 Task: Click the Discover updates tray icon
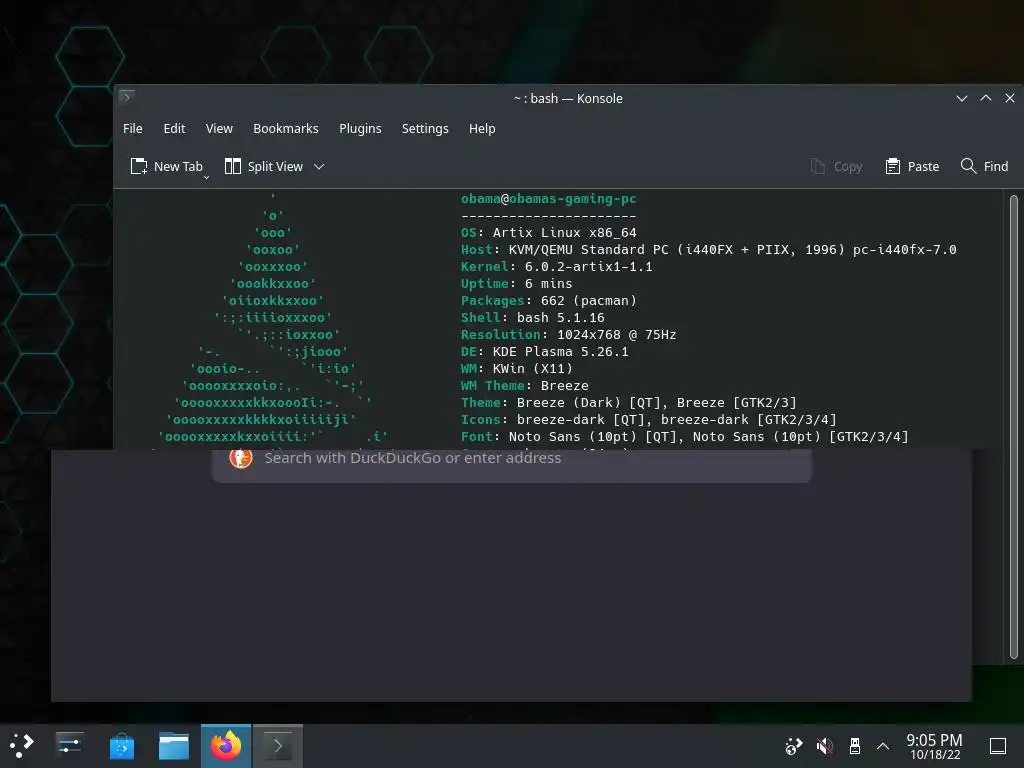tap(793, 746)
